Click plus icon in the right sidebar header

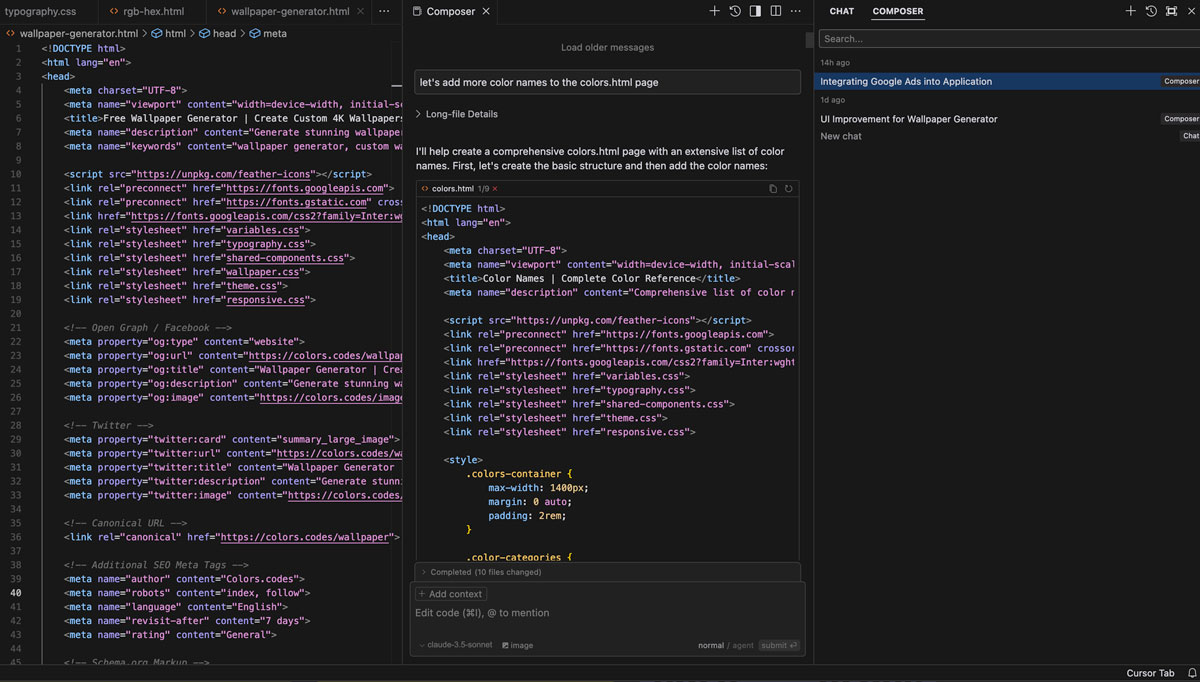pyautogui.click(x=1130, y=11)
